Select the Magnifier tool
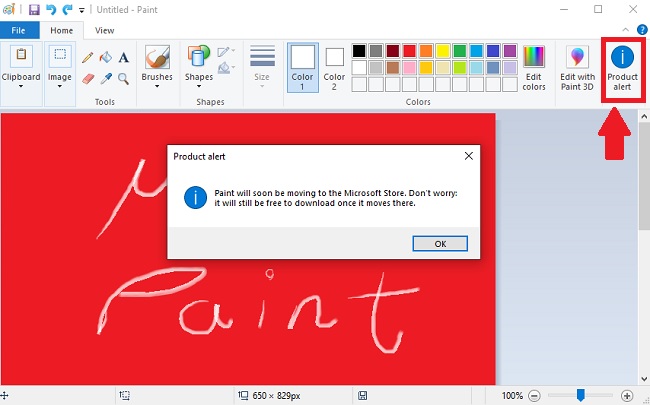This screenshot has height=405, width=650. pyautogui.click(x=124, y=78)
